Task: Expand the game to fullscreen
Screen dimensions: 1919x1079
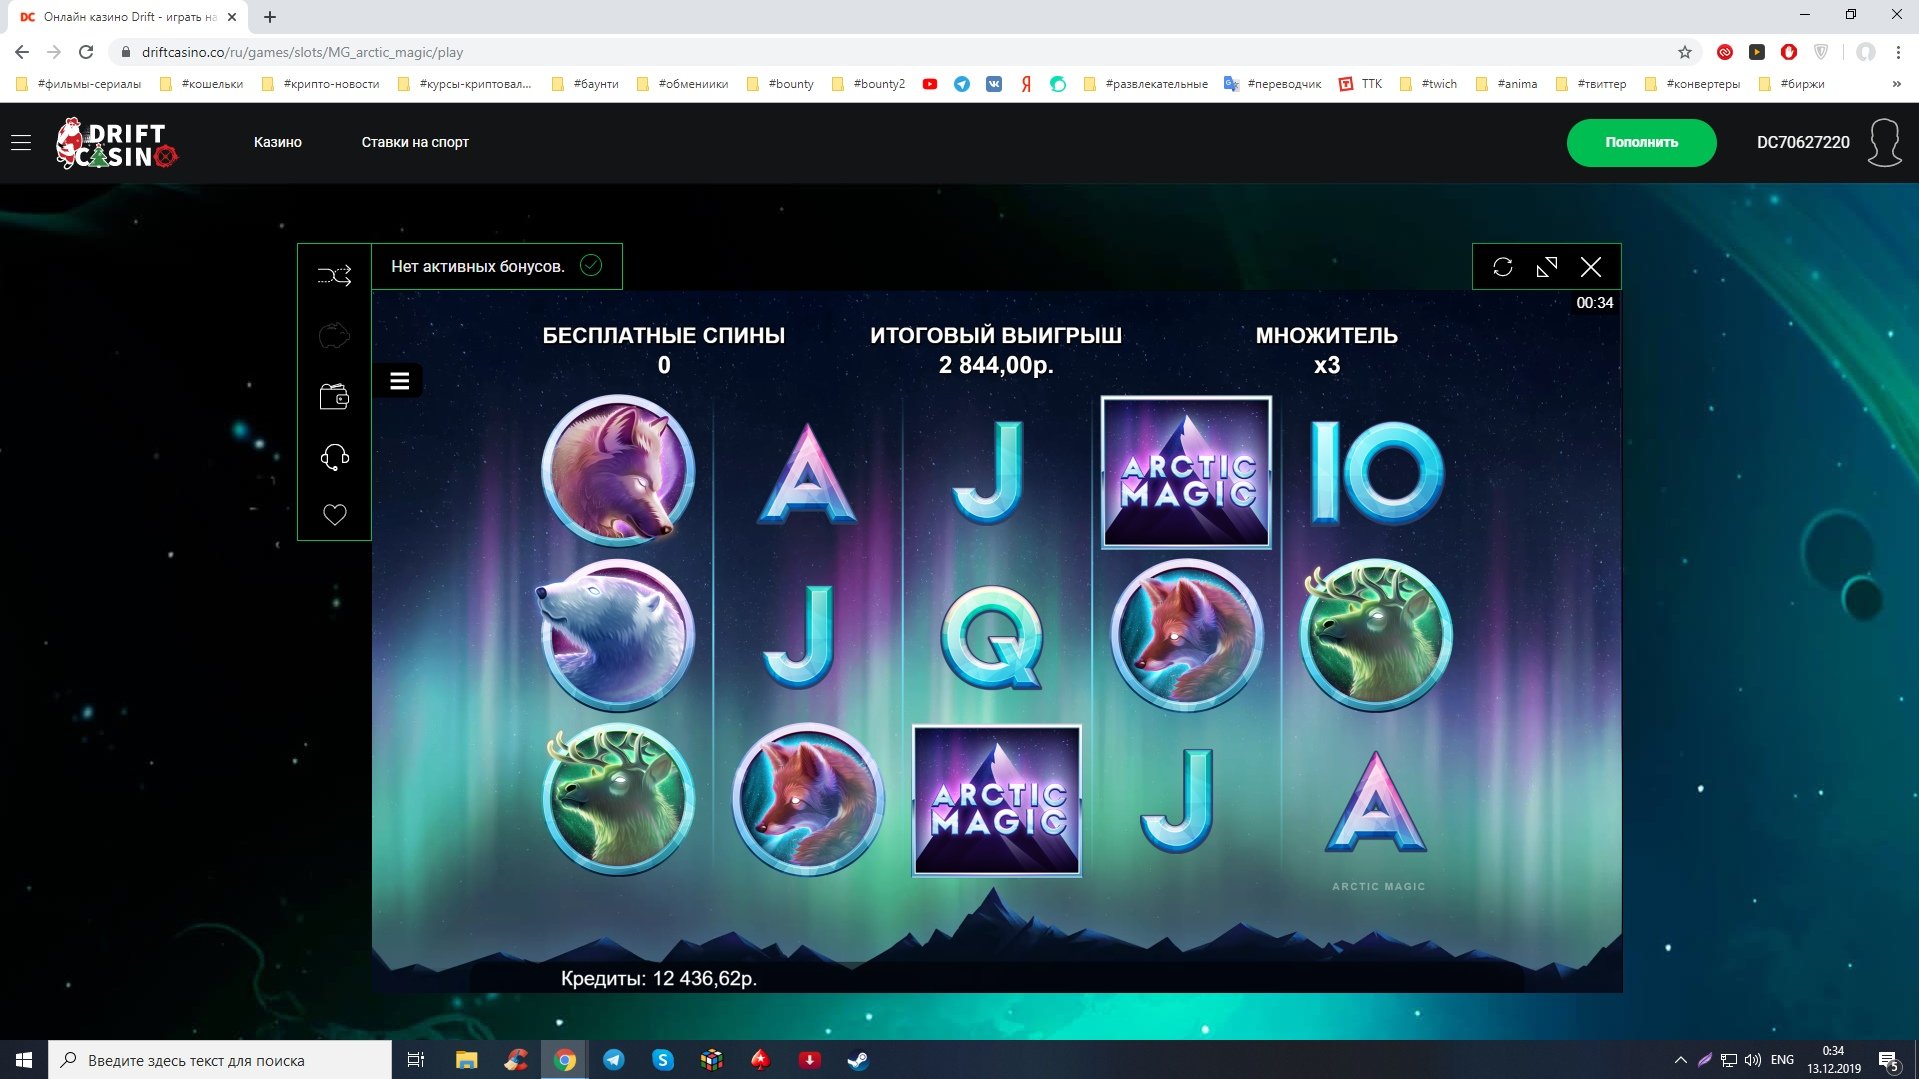Action: tap(1546, 267)
